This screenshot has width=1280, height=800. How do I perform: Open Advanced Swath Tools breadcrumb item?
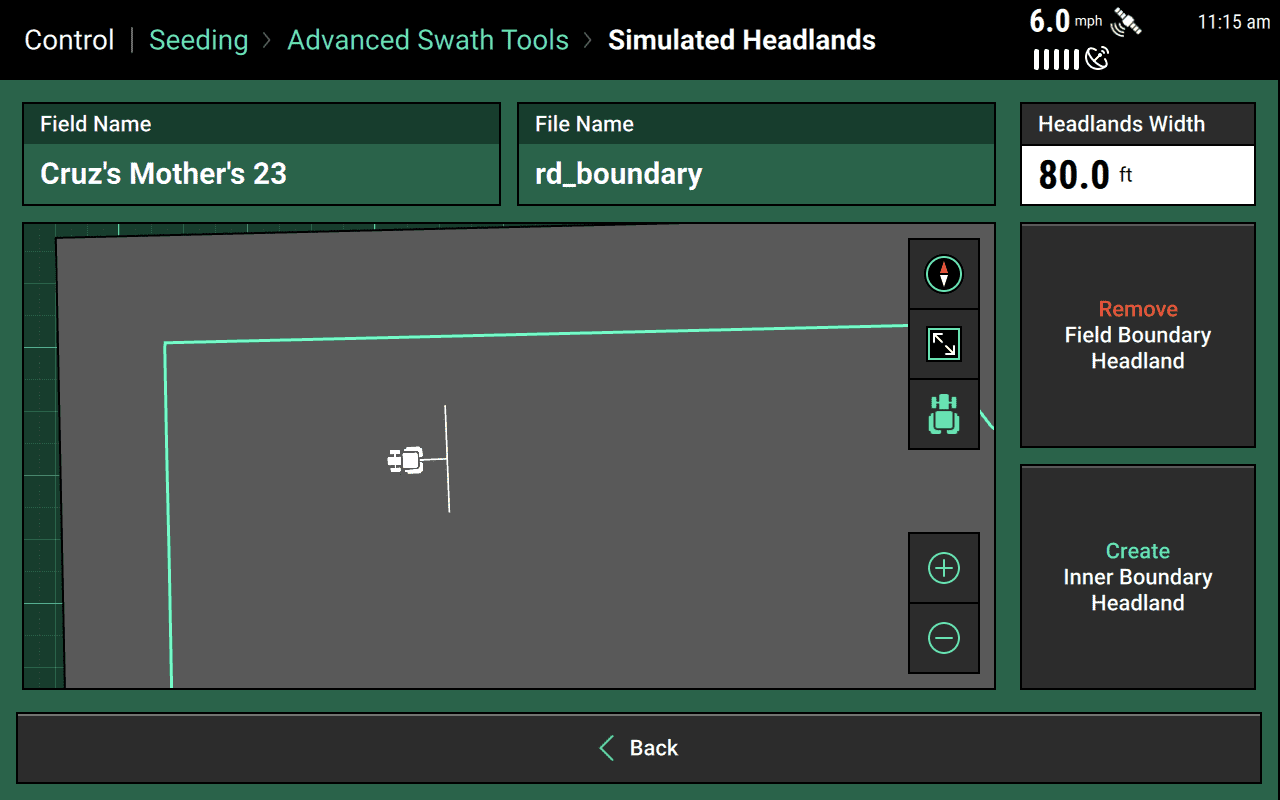pos(428,40)
